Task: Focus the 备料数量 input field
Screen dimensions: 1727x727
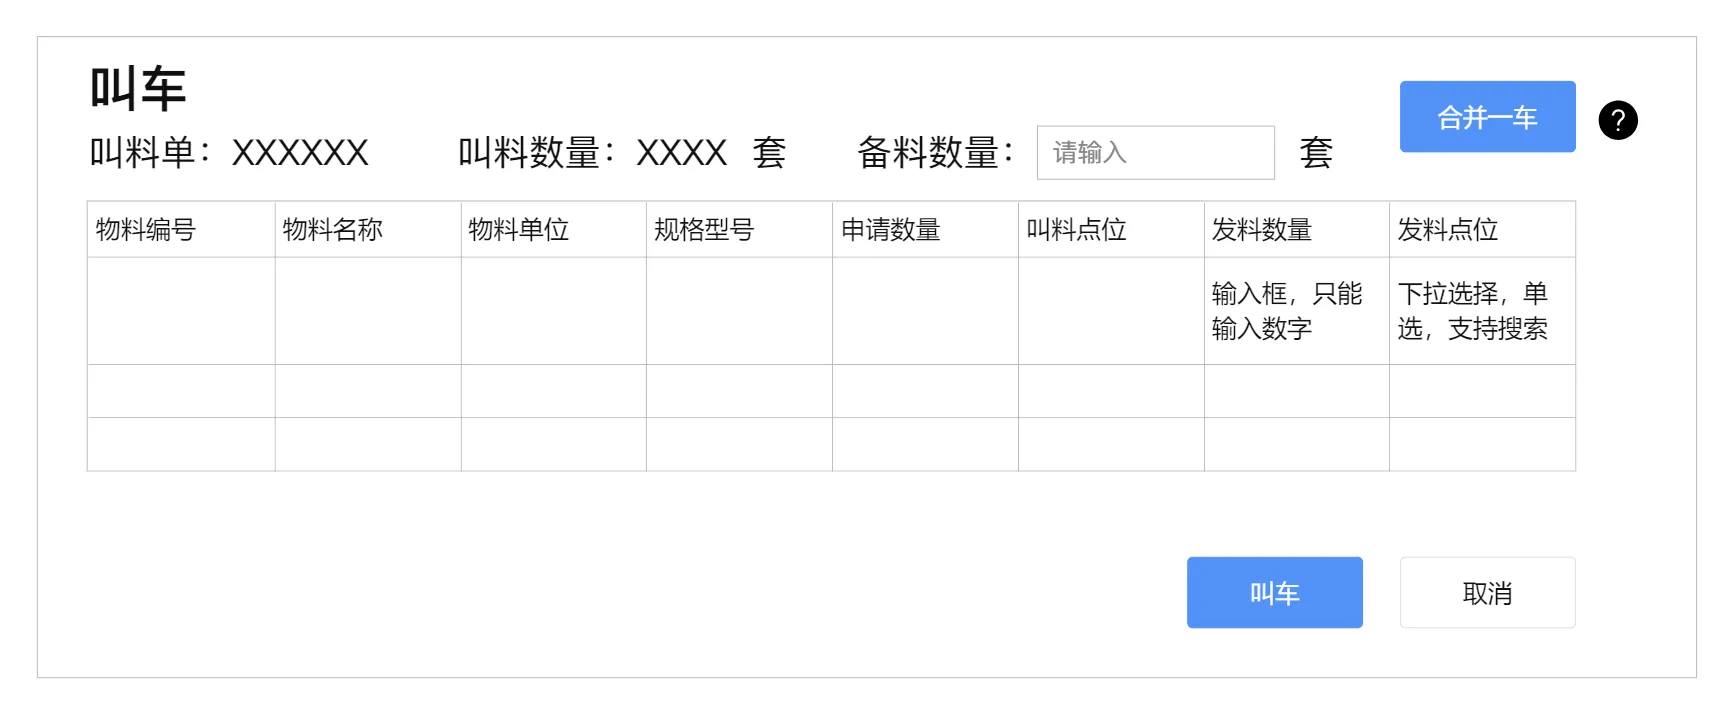Action: pyautogui.click(x=1155, y=152)
